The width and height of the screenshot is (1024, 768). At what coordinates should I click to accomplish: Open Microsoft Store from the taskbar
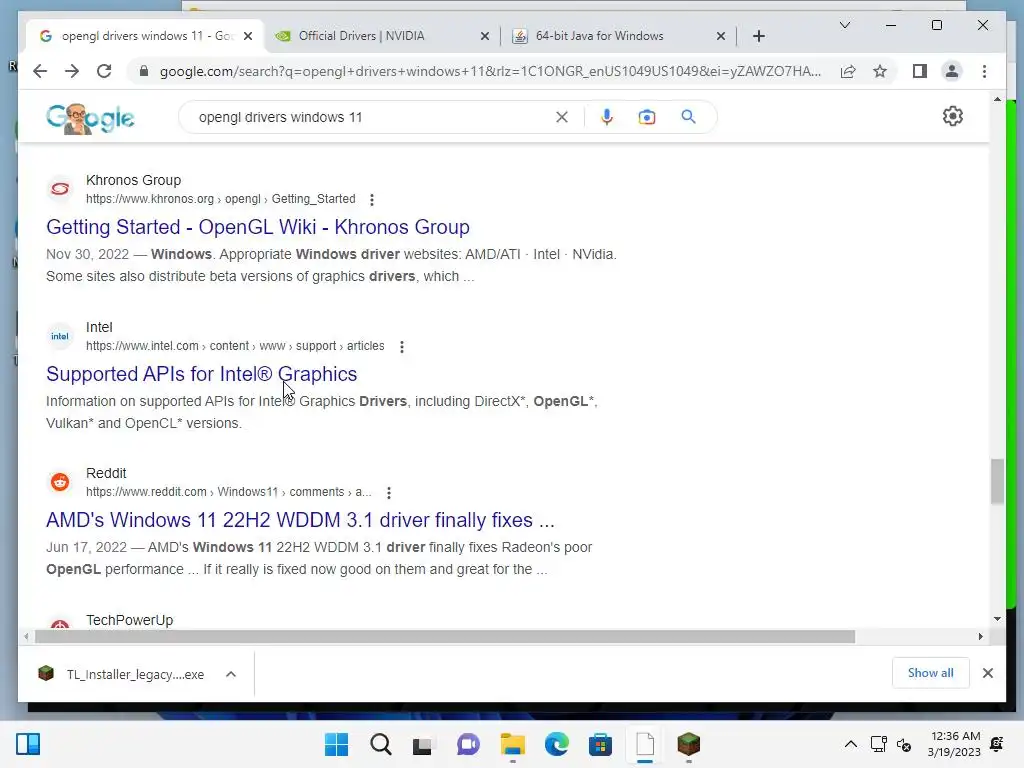point(600,744)
